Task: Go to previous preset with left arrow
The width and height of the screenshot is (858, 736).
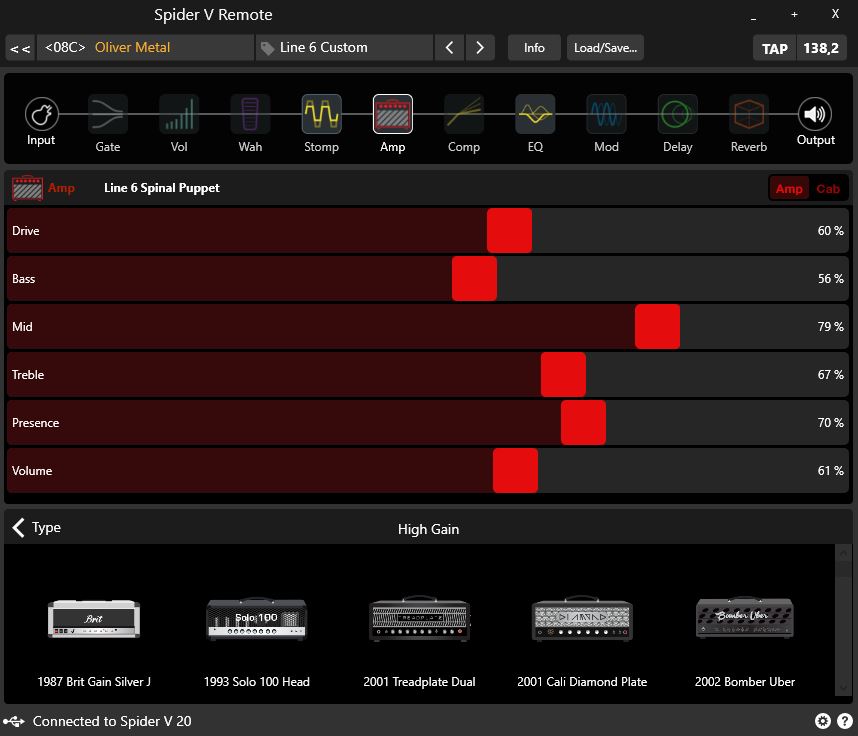Action: click(449, 48)
